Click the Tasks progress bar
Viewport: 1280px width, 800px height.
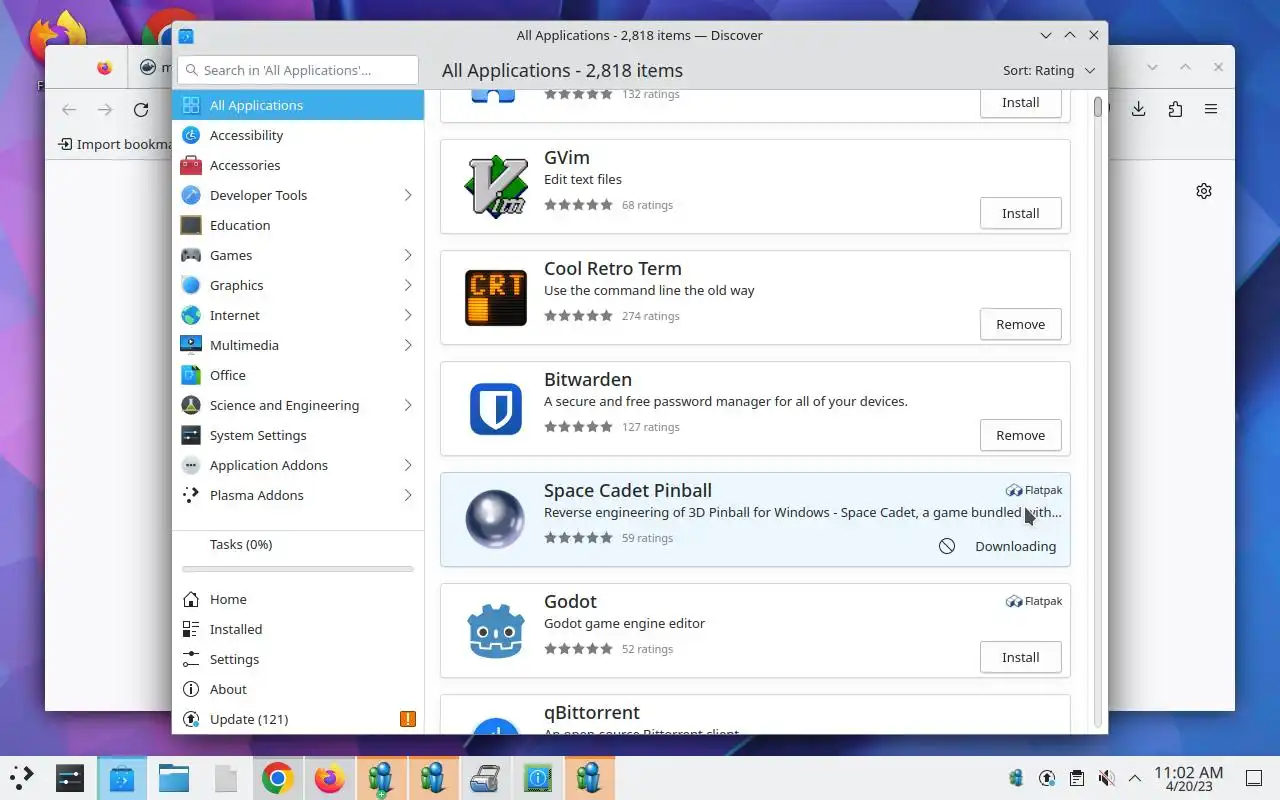pyautogui.click(x=298, y=569)
